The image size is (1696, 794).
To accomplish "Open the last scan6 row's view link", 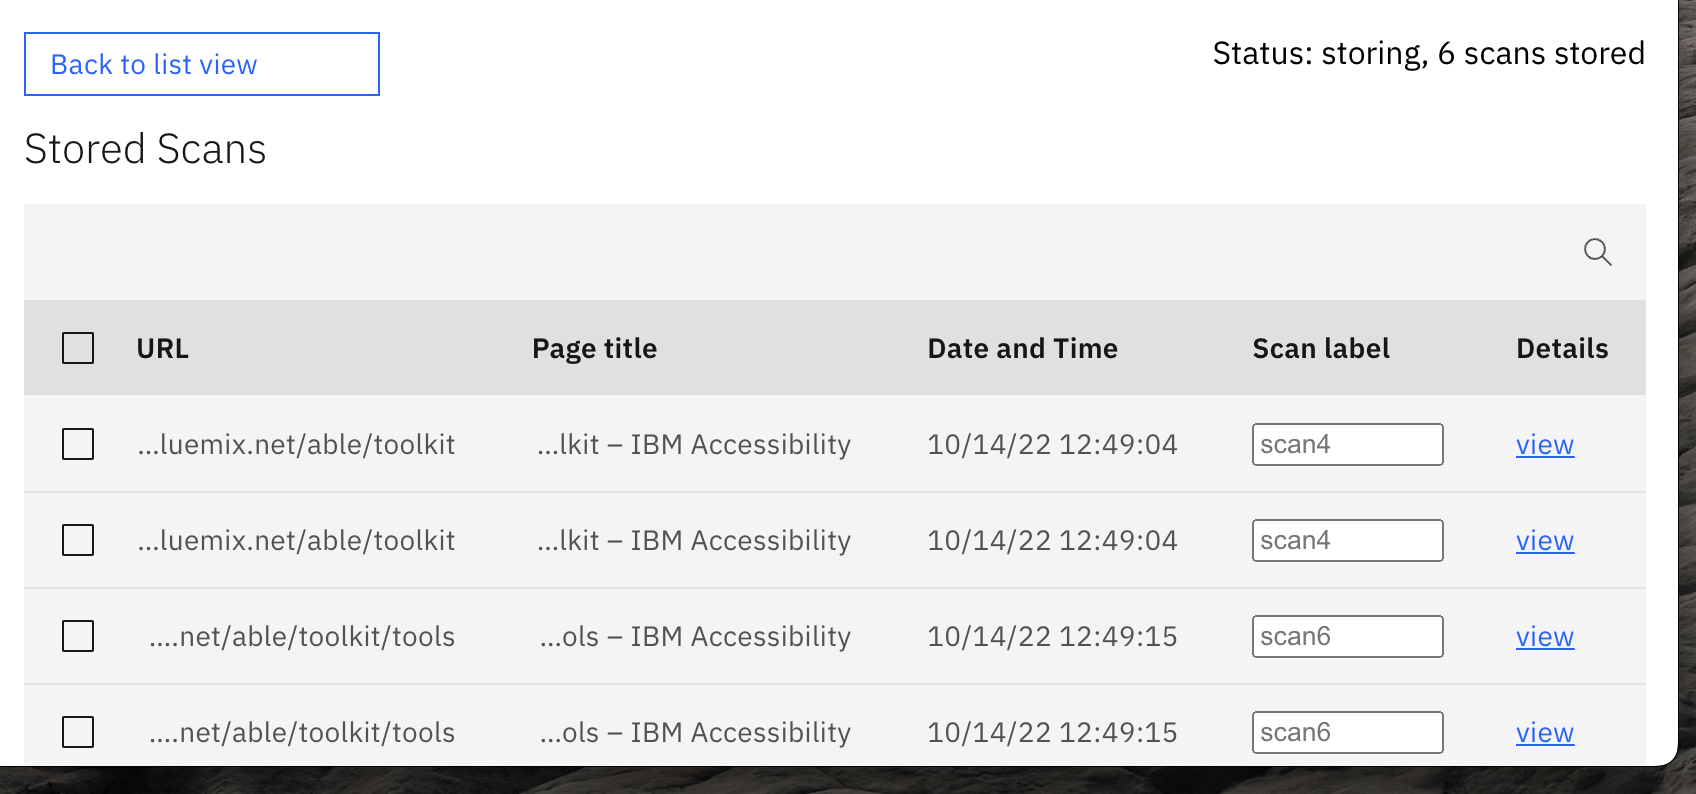I will pos(1544,732).
